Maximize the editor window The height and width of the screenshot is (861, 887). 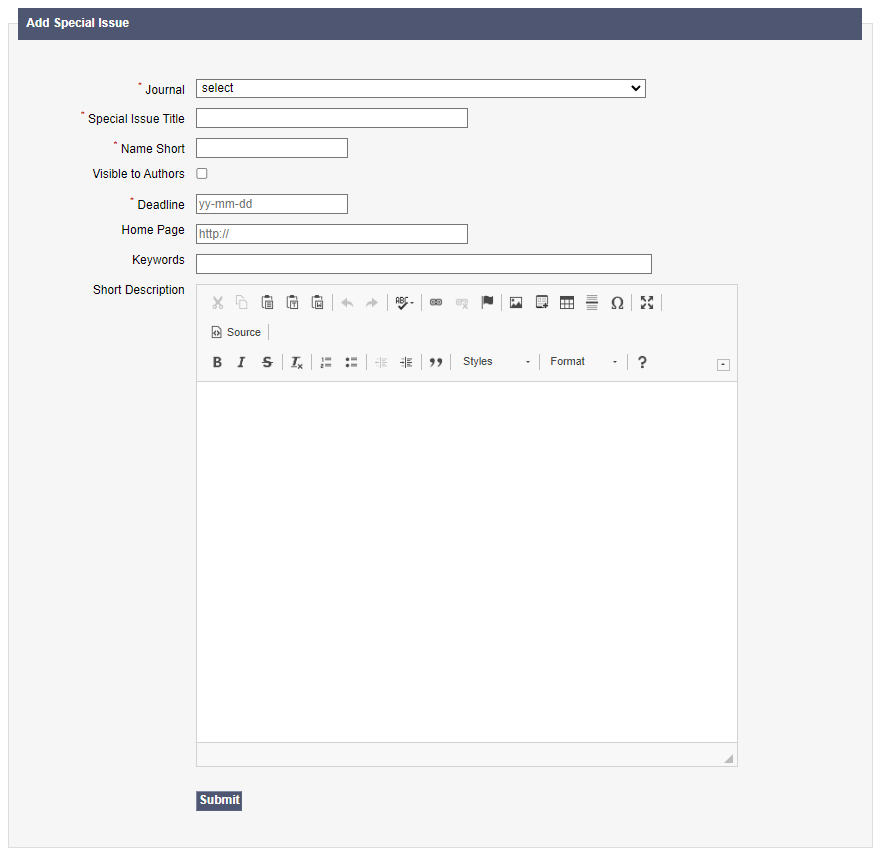pos(647,303)
